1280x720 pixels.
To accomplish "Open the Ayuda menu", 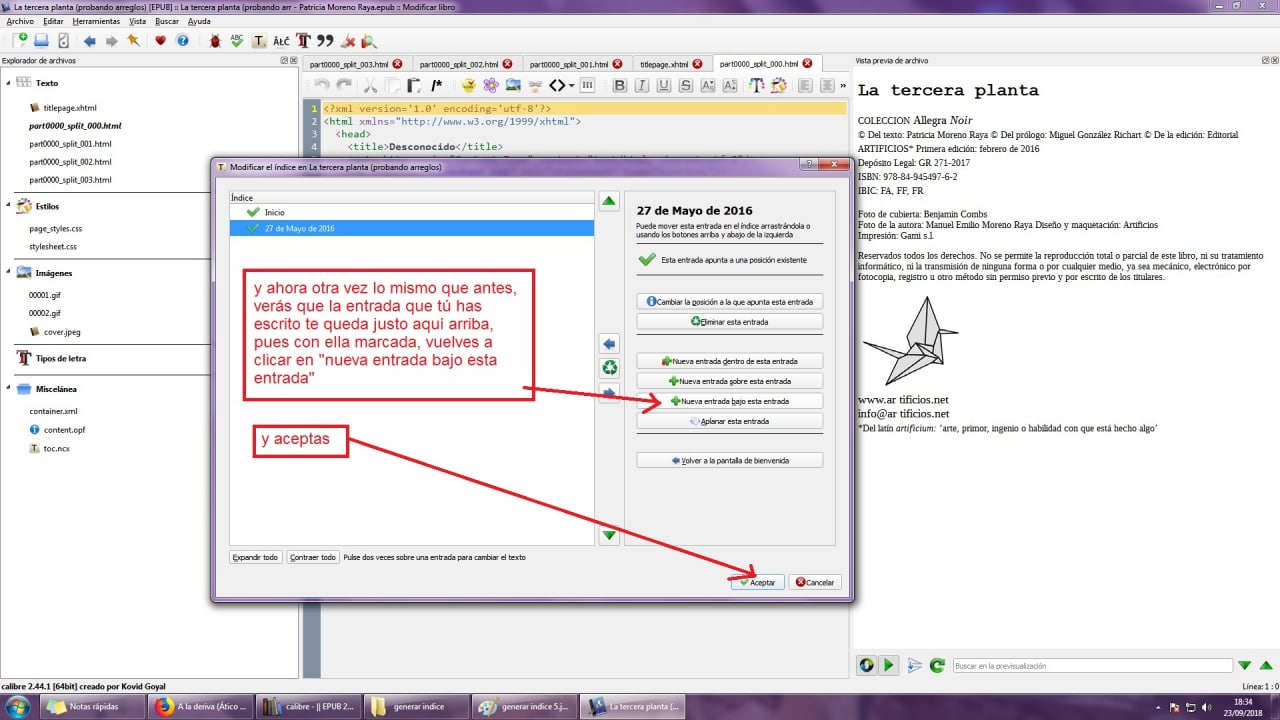I will [199, 20].
